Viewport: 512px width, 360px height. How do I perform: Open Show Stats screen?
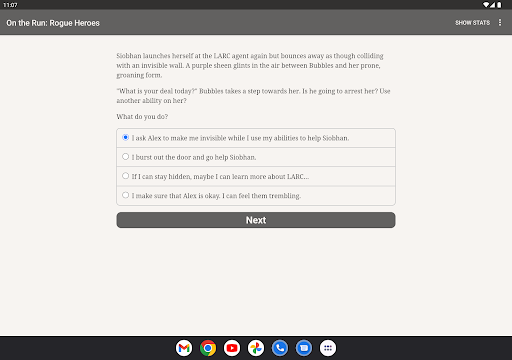click(x=472, y=23)
